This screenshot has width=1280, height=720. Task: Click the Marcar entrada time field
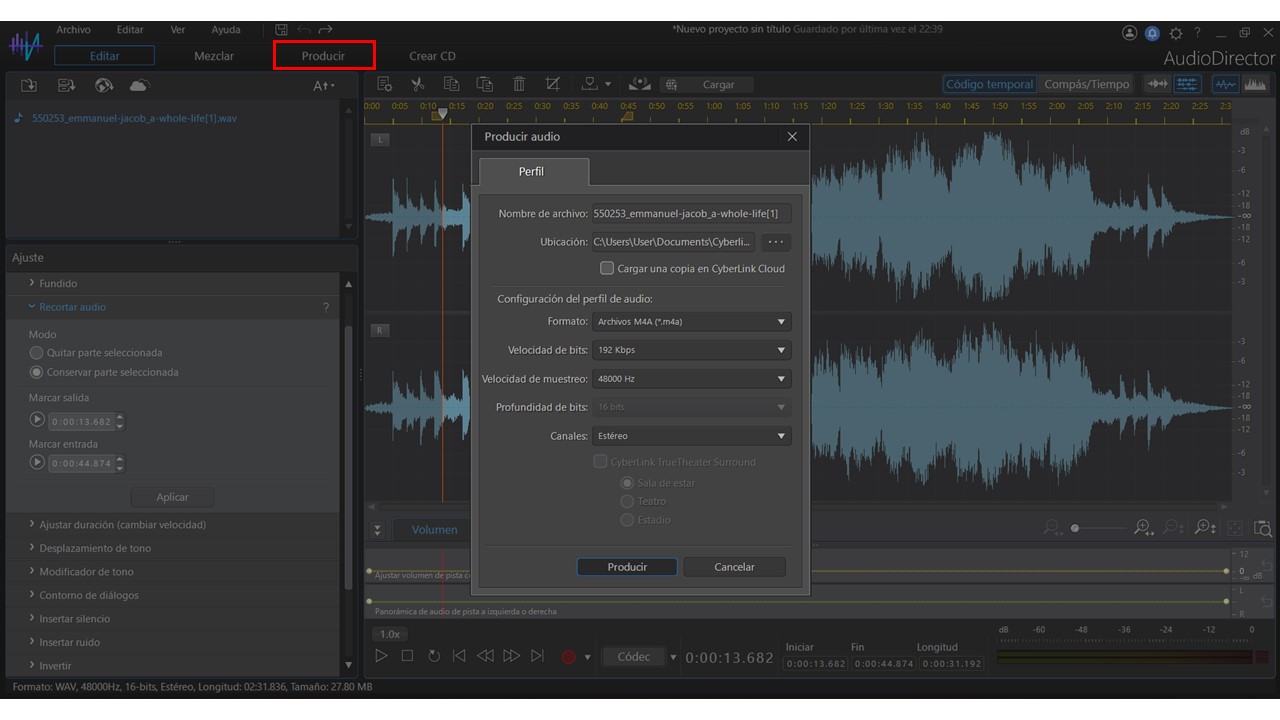point(82,463)
